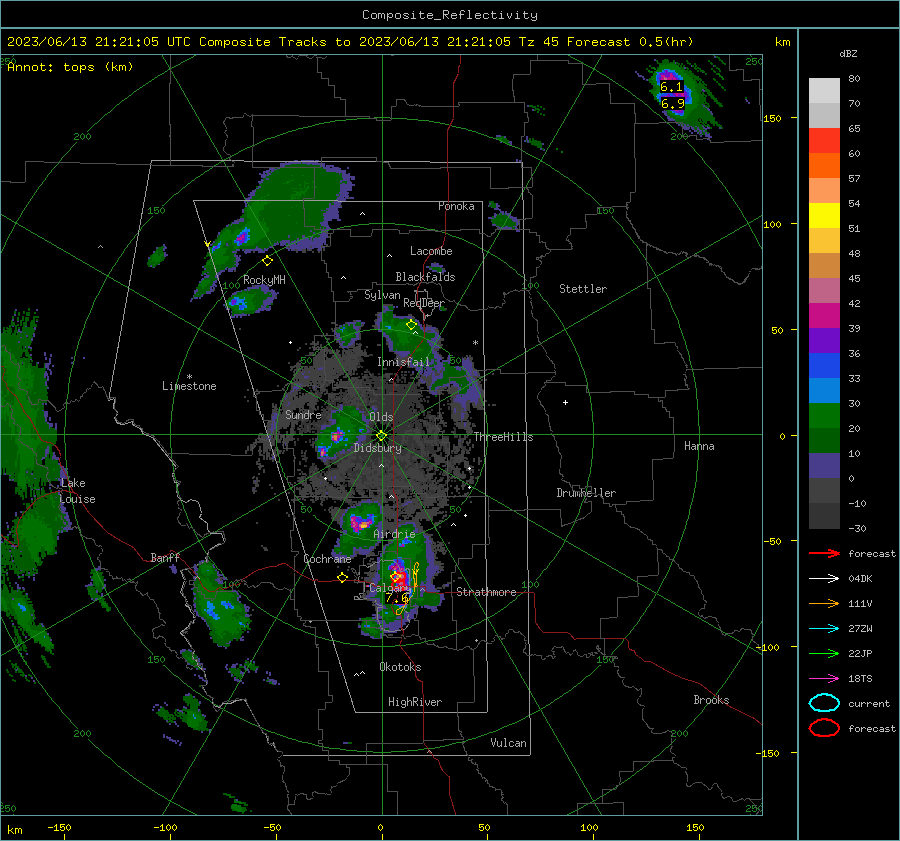Click the Hanna city label
This screenshot has width=900, height=841.
coord(699,446)
